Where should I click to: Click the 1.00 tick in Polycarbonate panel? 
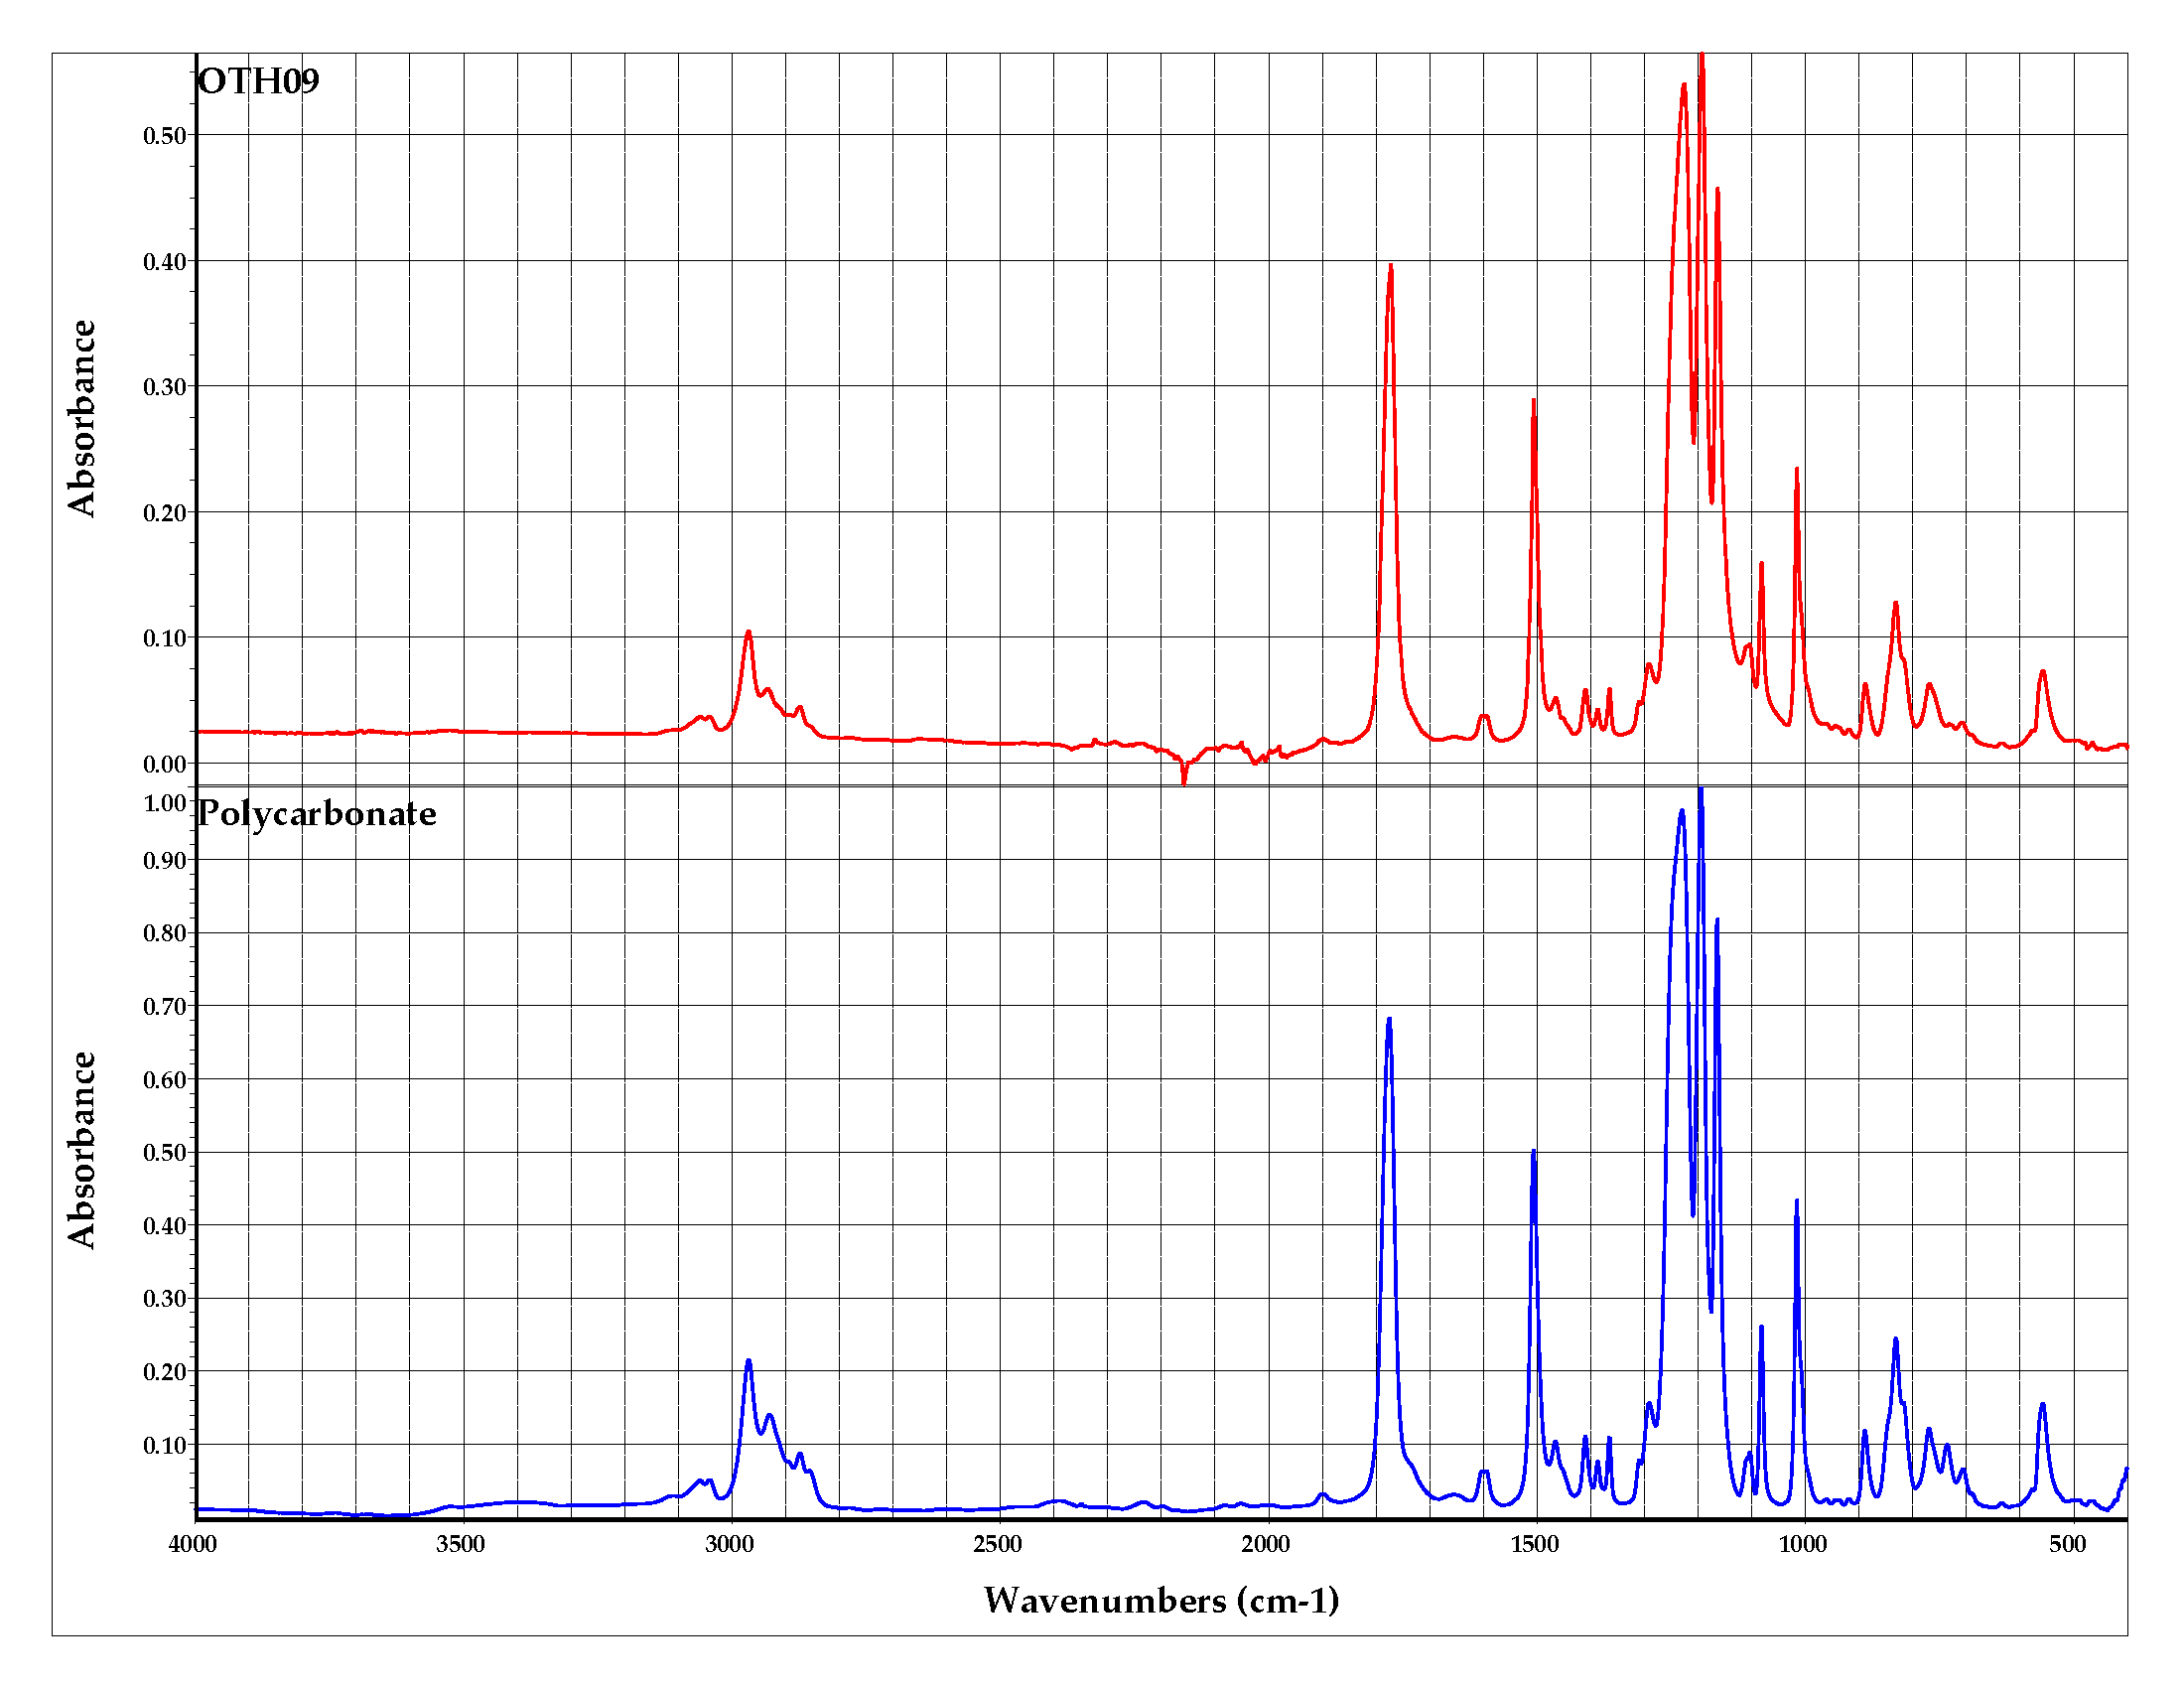click(x=165, y=803)
